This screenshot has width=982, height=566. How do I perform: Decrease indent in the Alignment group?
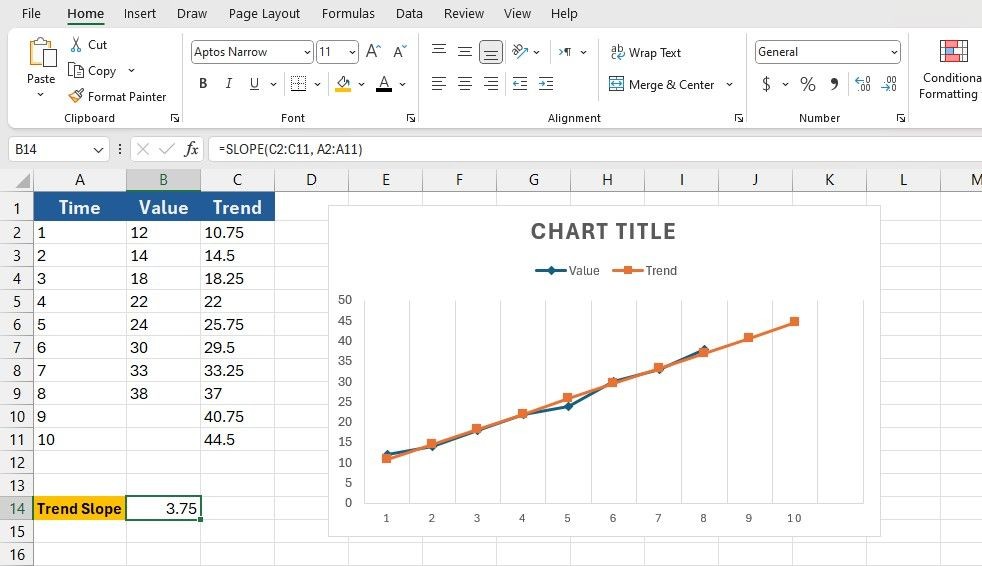pos(520,83)
